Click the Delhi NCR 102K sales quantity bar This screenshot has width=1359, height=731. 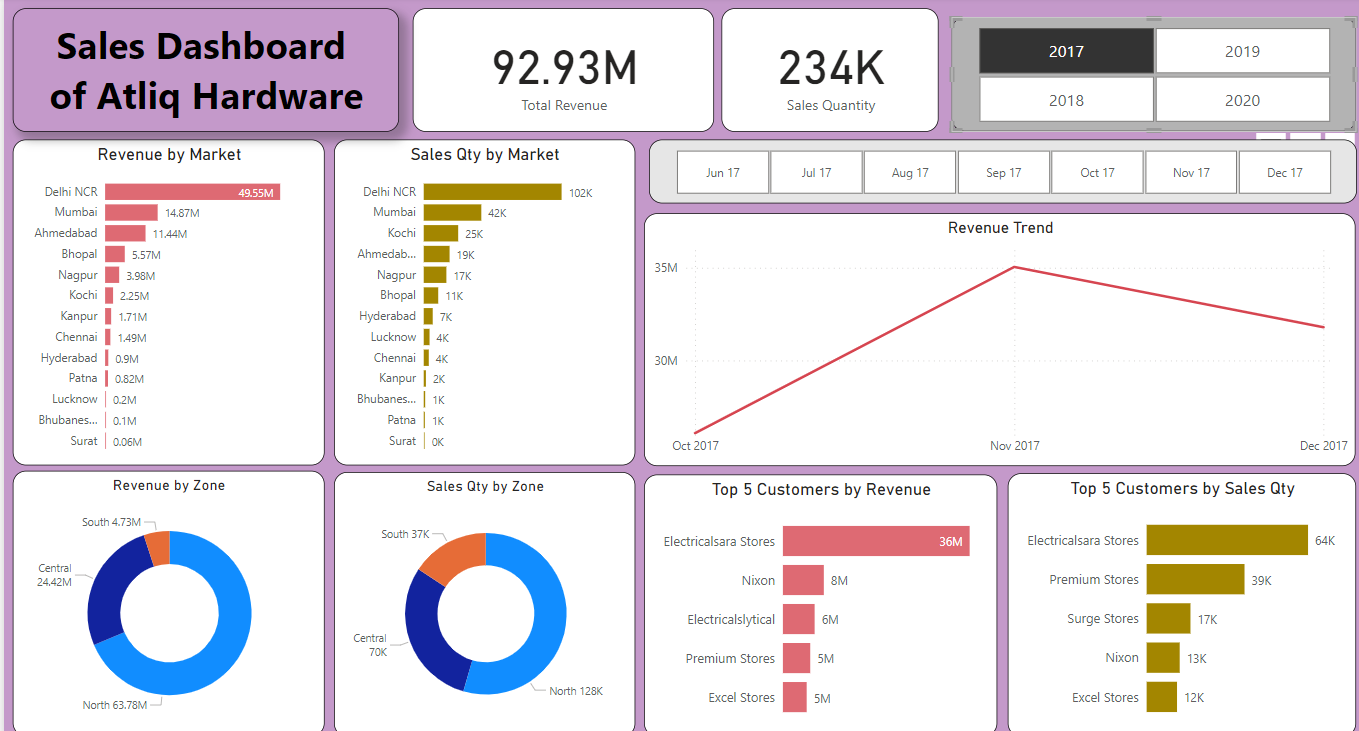click(x=492, y=192)
